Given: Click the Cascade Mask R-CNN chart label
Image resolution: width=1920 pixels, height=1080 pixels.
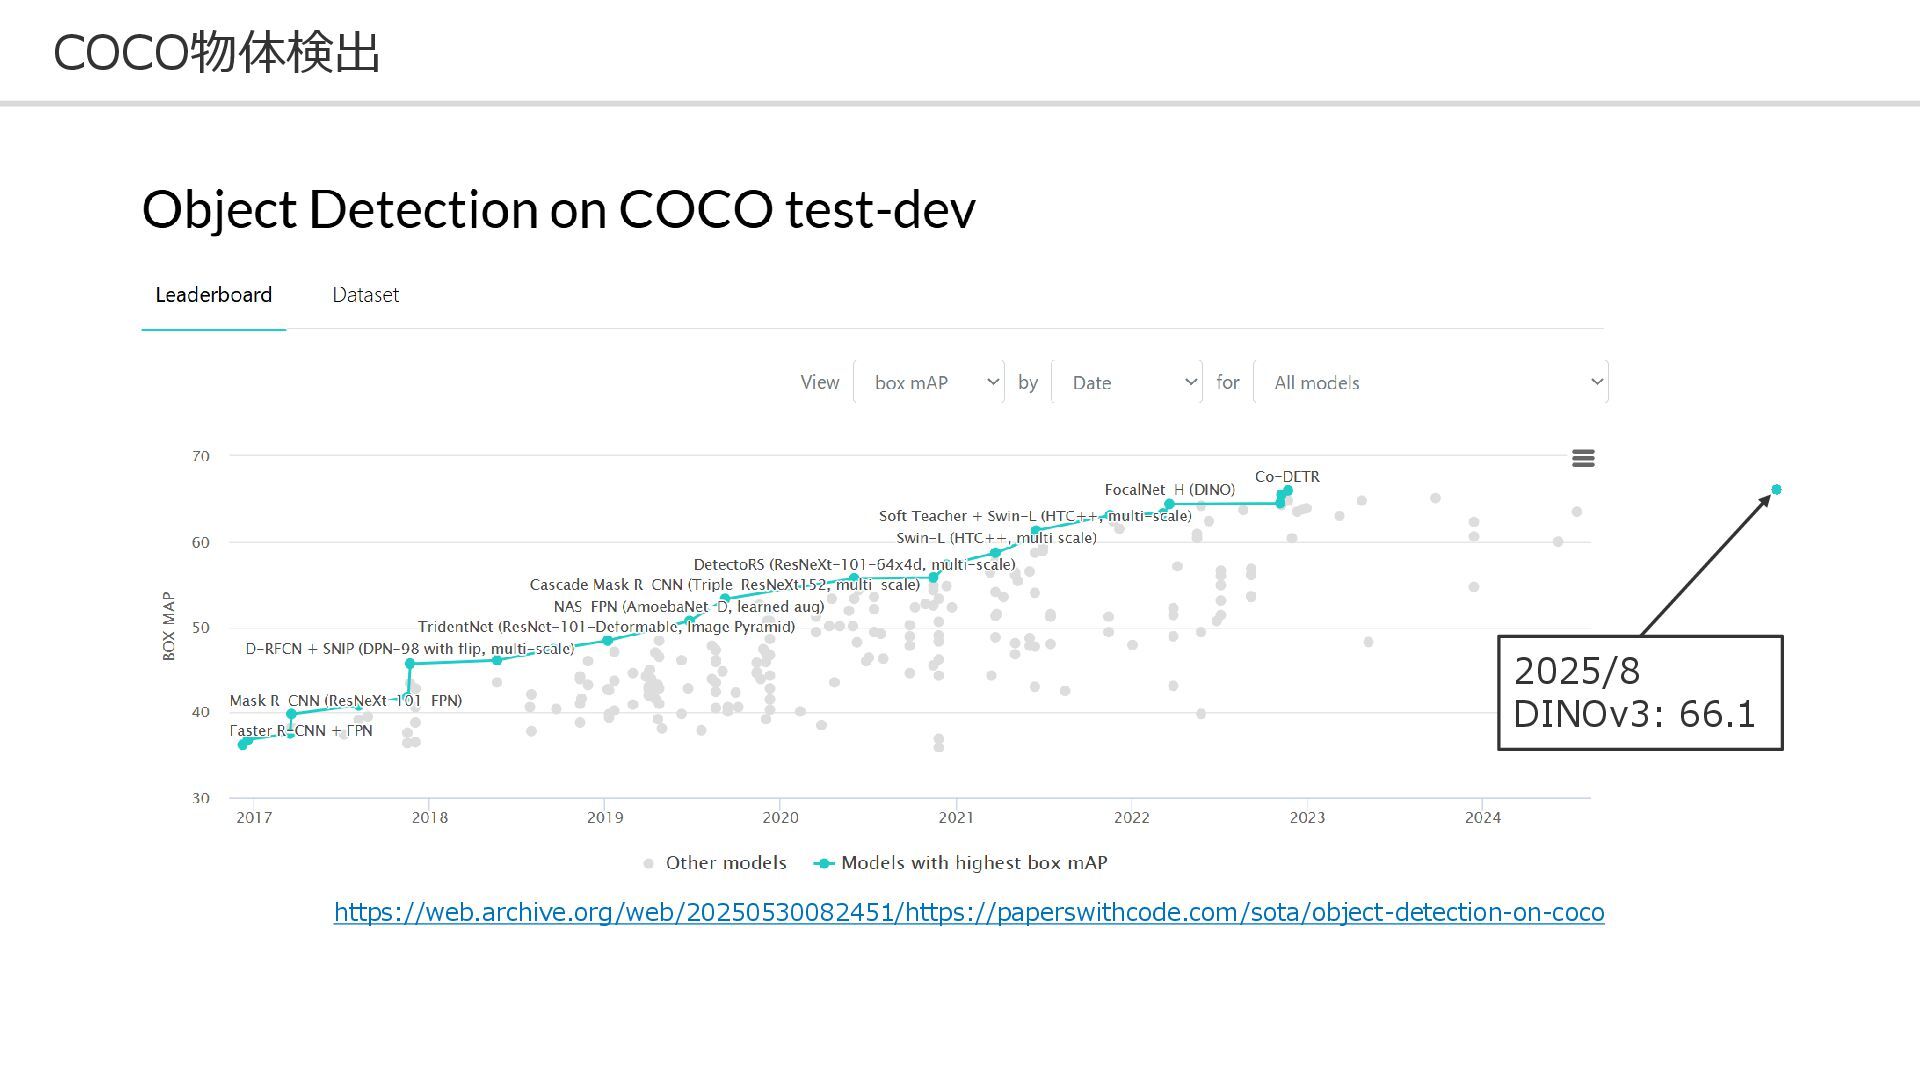Looking at the screenshot, I should (x=724, y=585).
